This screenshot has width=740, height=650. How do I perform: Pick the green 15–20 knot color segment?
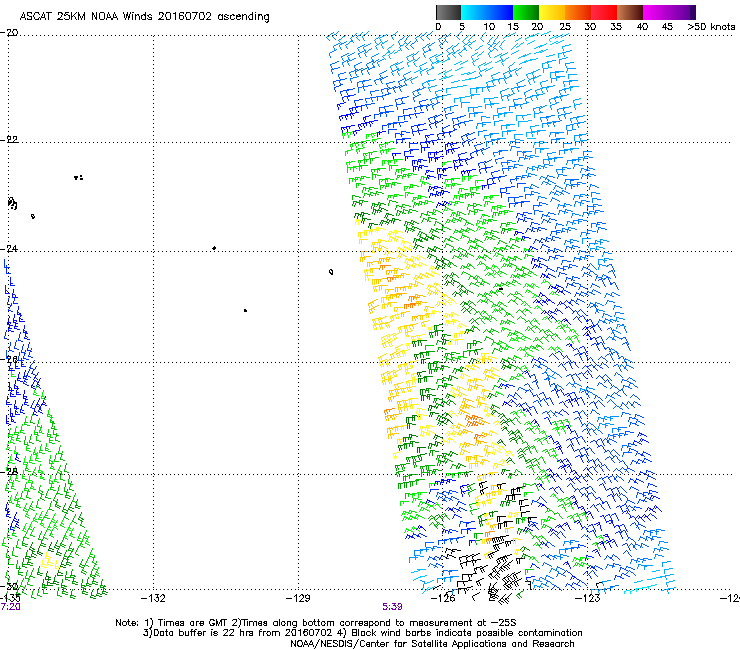[526, 12]
